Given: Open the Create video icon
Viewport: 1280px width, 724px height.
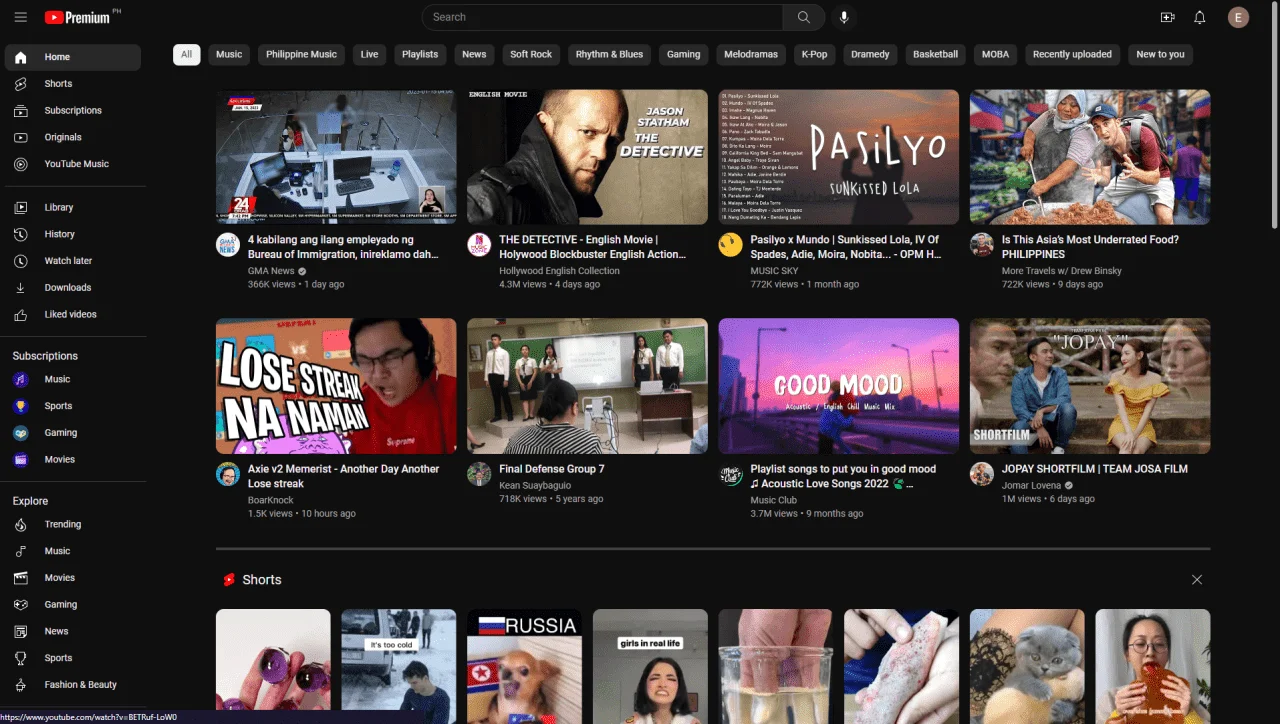Looking at the screenshot, I should (1167, 17).
